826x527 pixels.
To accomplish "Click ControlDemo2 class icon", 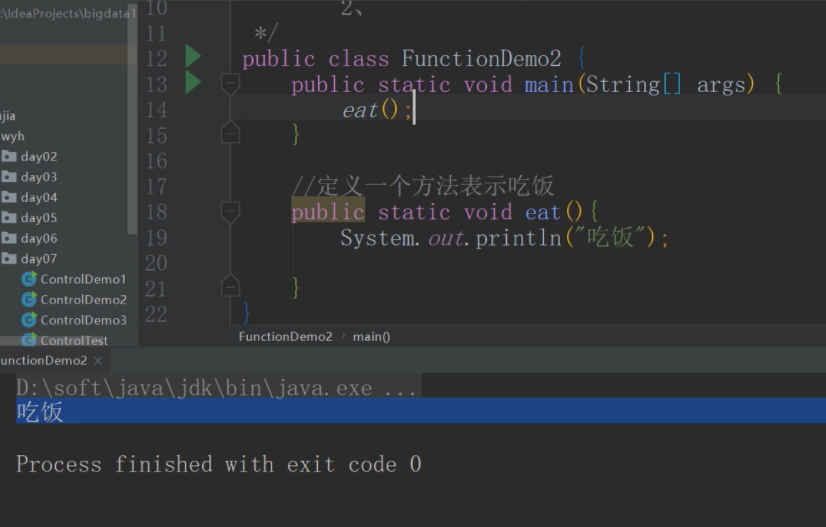I will coord(29,299).
